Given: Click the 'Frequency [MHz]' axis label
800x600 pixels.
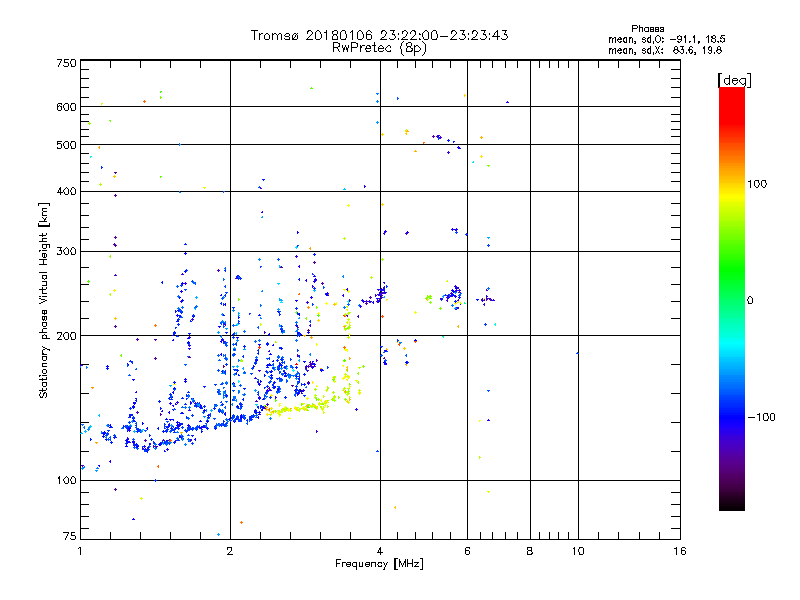Looking at the screenshot, I should tap(379, 564).
